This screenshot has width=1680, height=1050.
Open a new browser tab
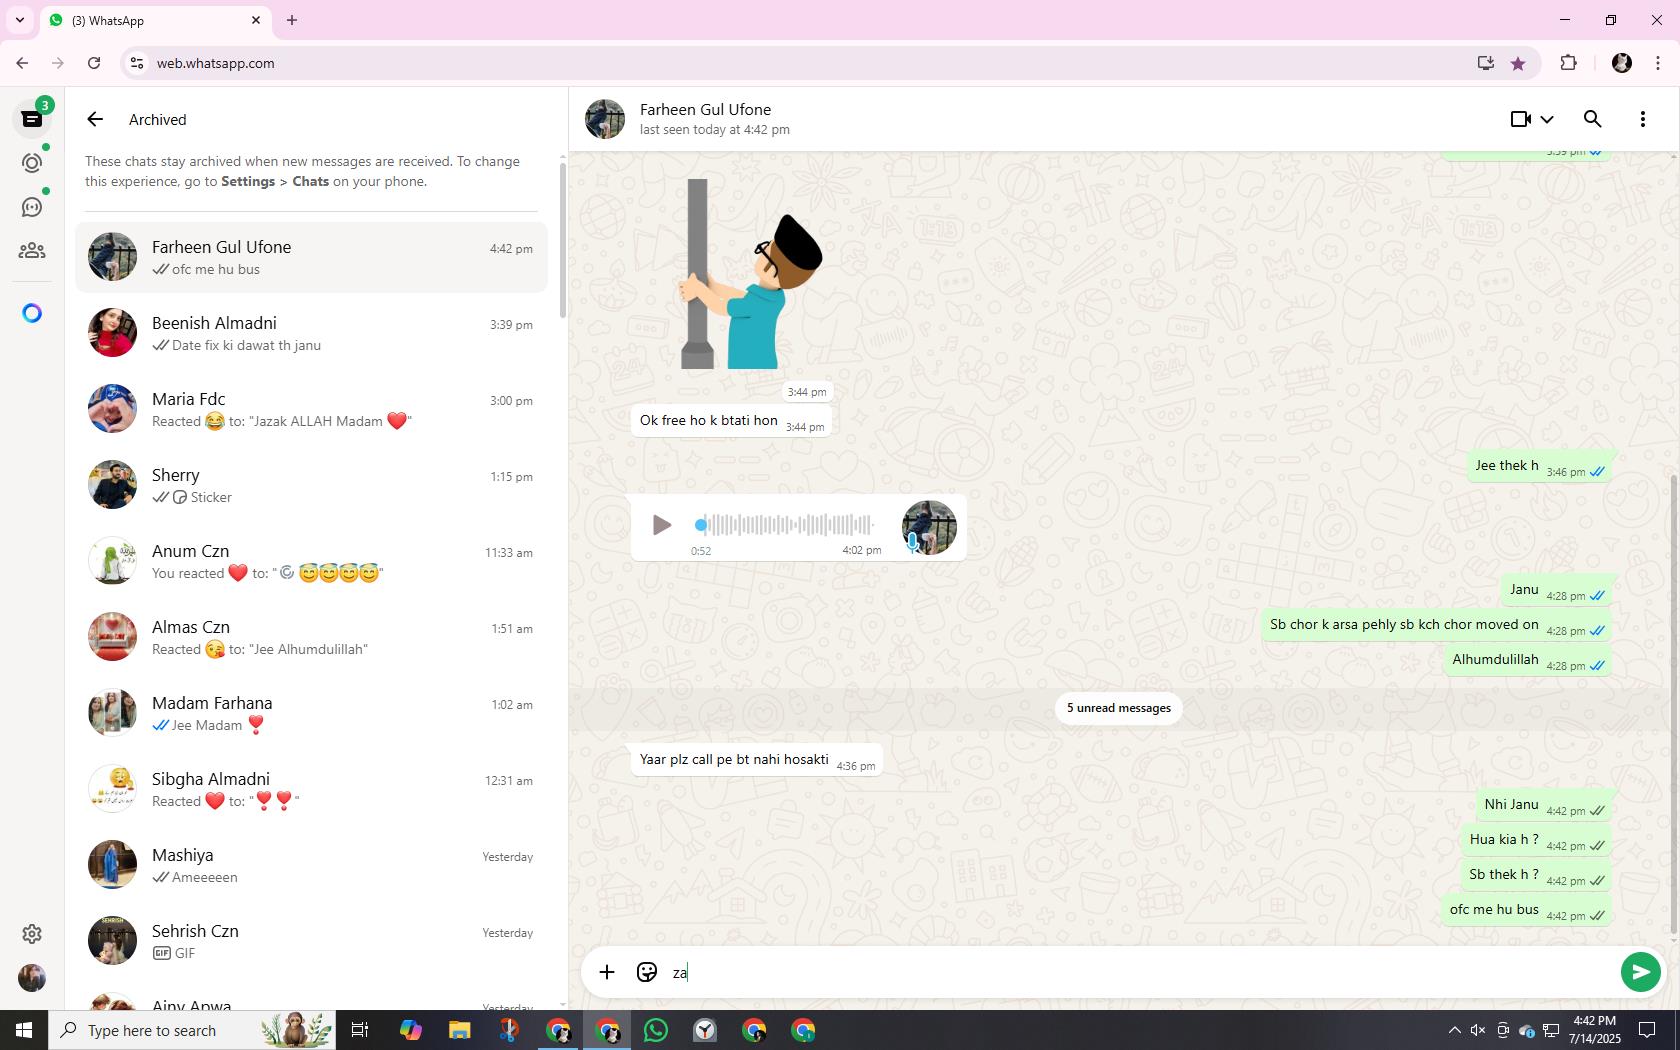pyautogui.click(x=292, y=20)
